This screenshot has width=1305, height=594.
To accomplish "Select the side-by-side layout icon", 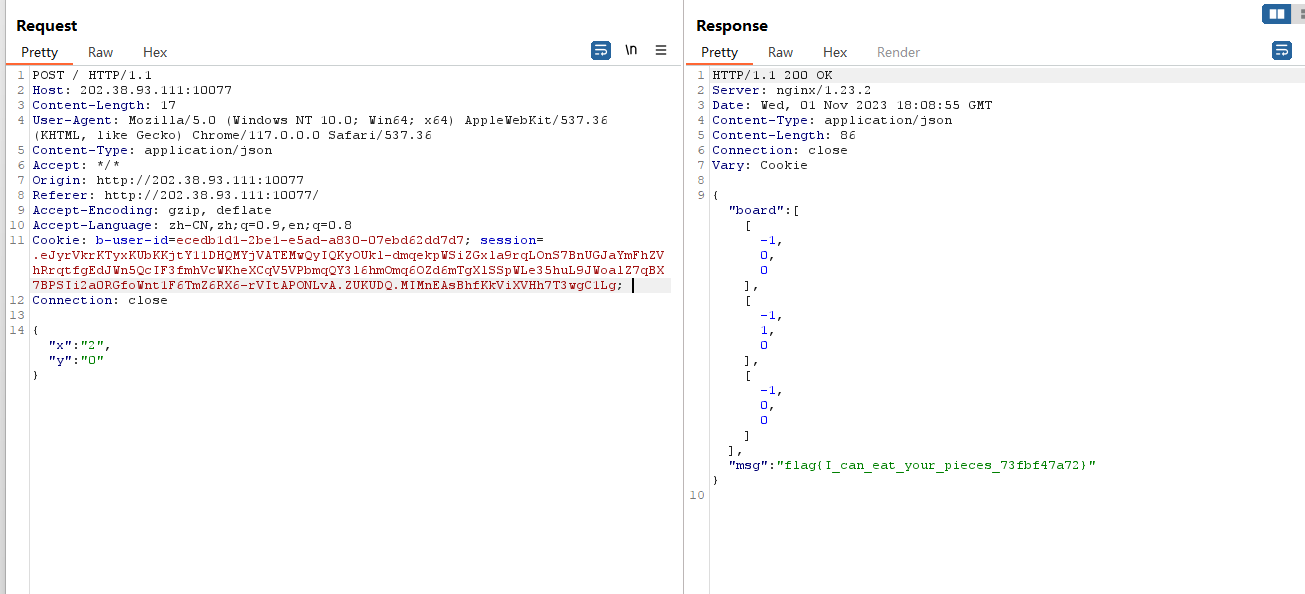I will click(x=1275, y=14).
